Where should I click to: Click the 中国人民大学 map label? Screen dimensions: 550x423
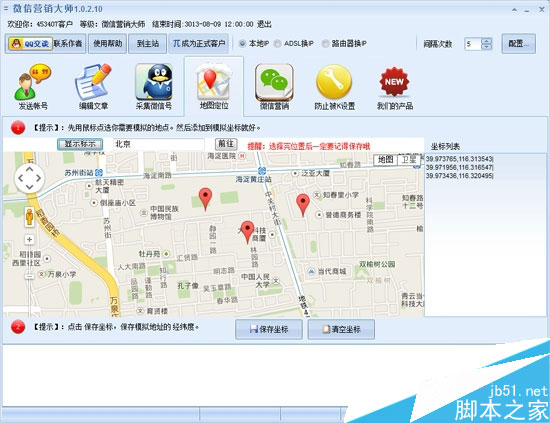[255, 281]
